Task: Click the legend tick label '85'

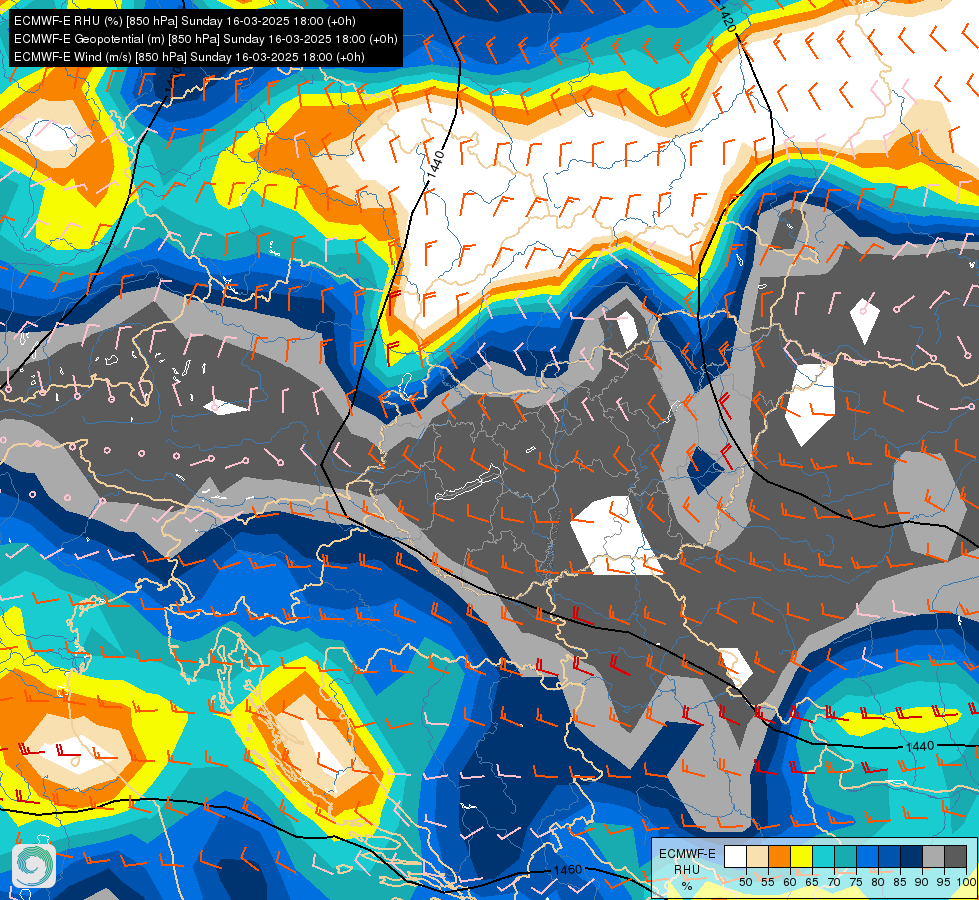Action: point(900,882)
